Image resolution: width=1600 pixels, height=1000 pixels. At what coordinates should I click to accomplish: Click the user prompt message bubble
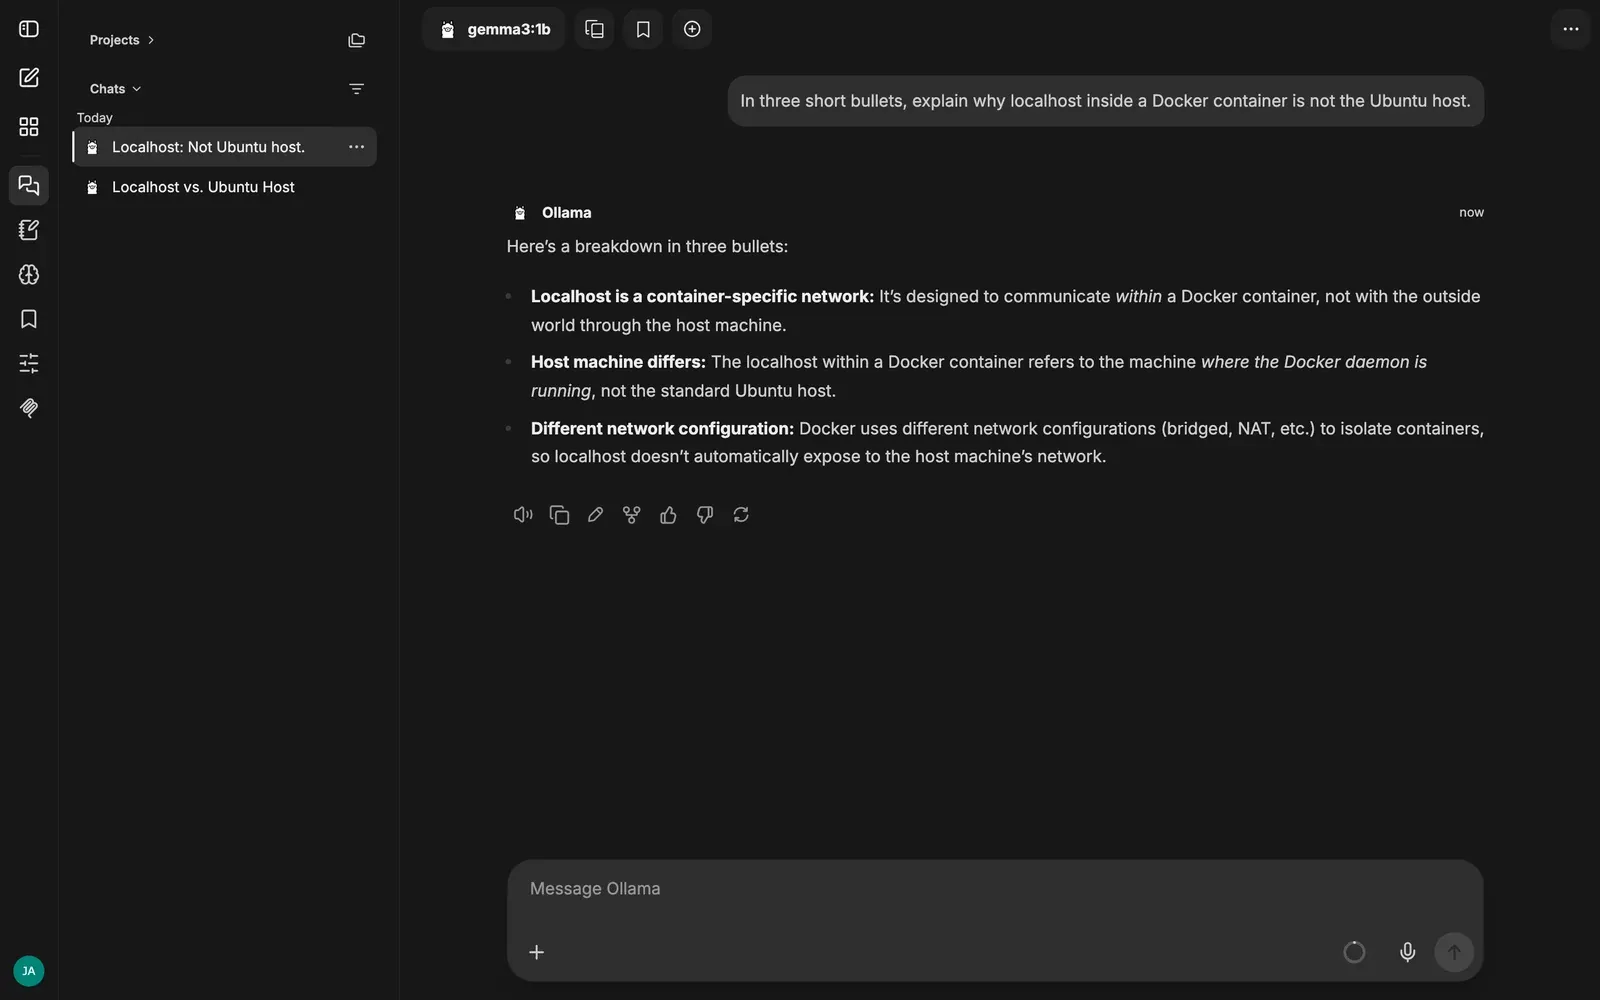click(1105, 101)
